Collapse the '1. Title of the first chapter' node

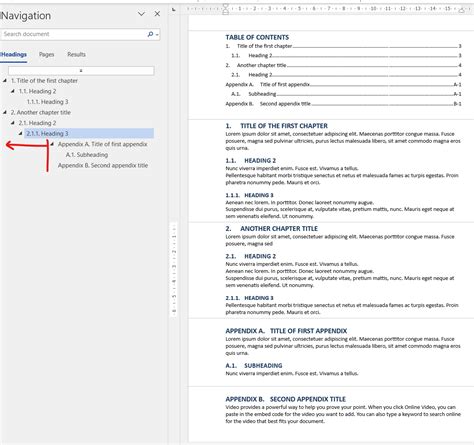(x=5, y=81)
